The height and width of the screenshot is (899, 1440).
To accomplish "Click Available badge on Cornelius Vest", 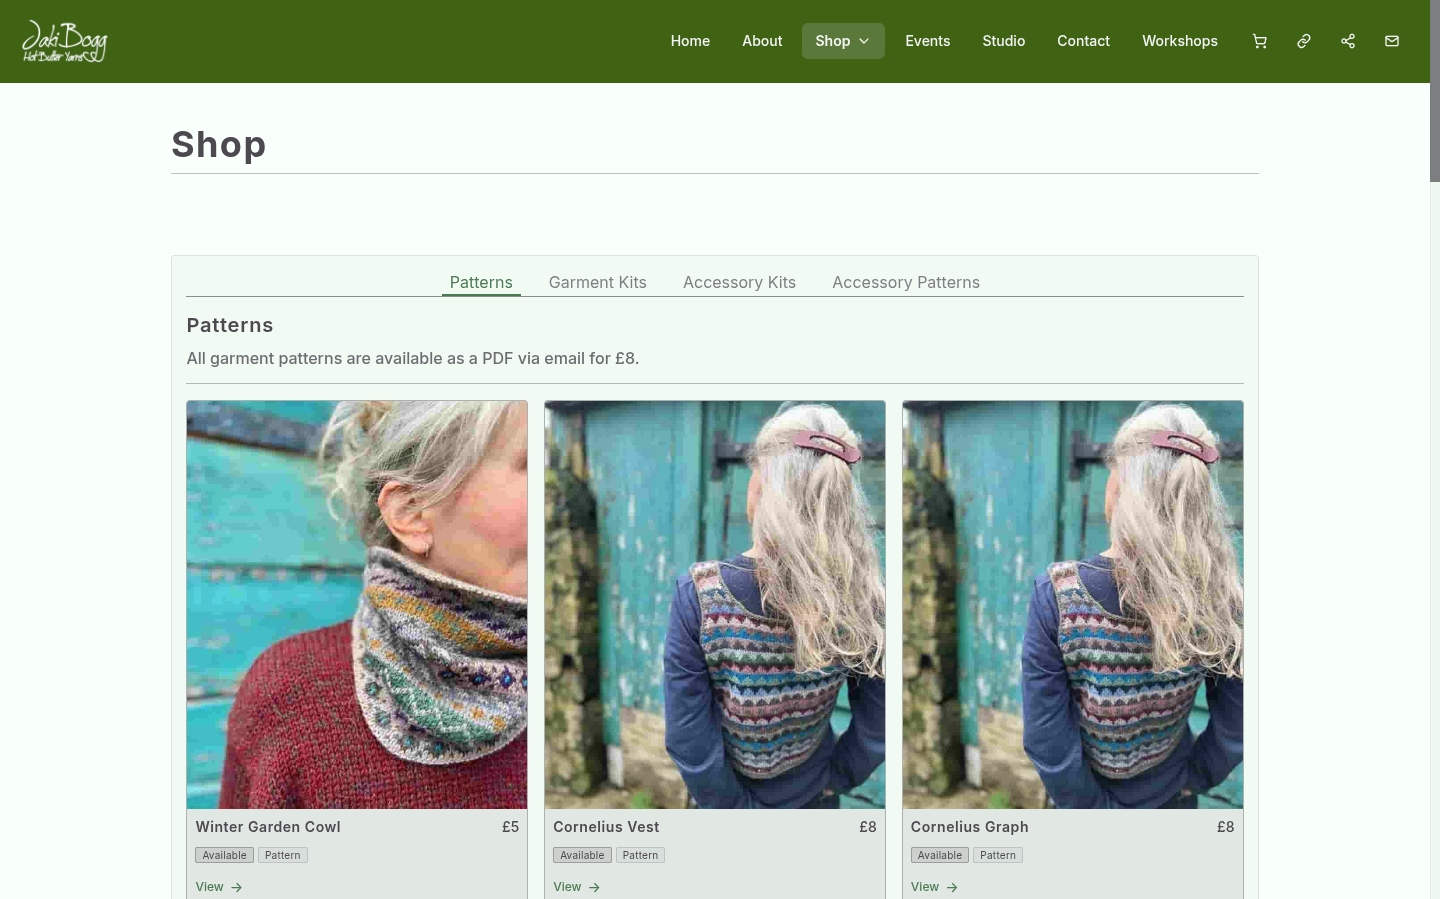I will [582, 855].
